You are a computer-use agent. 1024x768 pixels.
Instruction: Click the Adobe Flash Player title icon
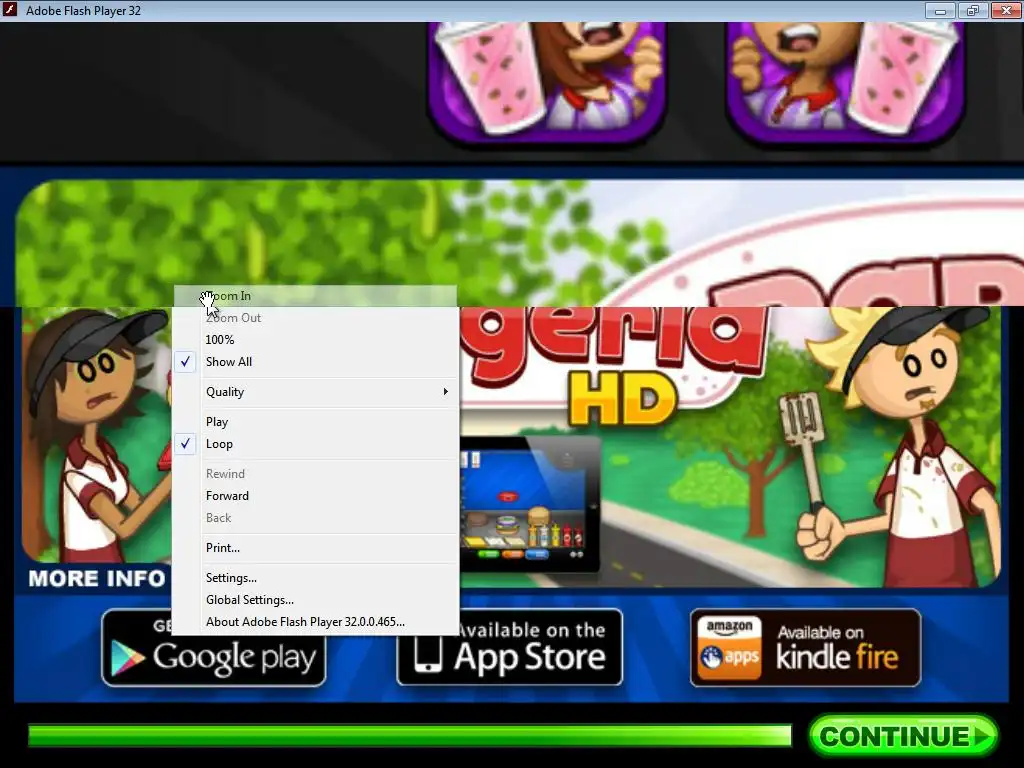[10, 10]
